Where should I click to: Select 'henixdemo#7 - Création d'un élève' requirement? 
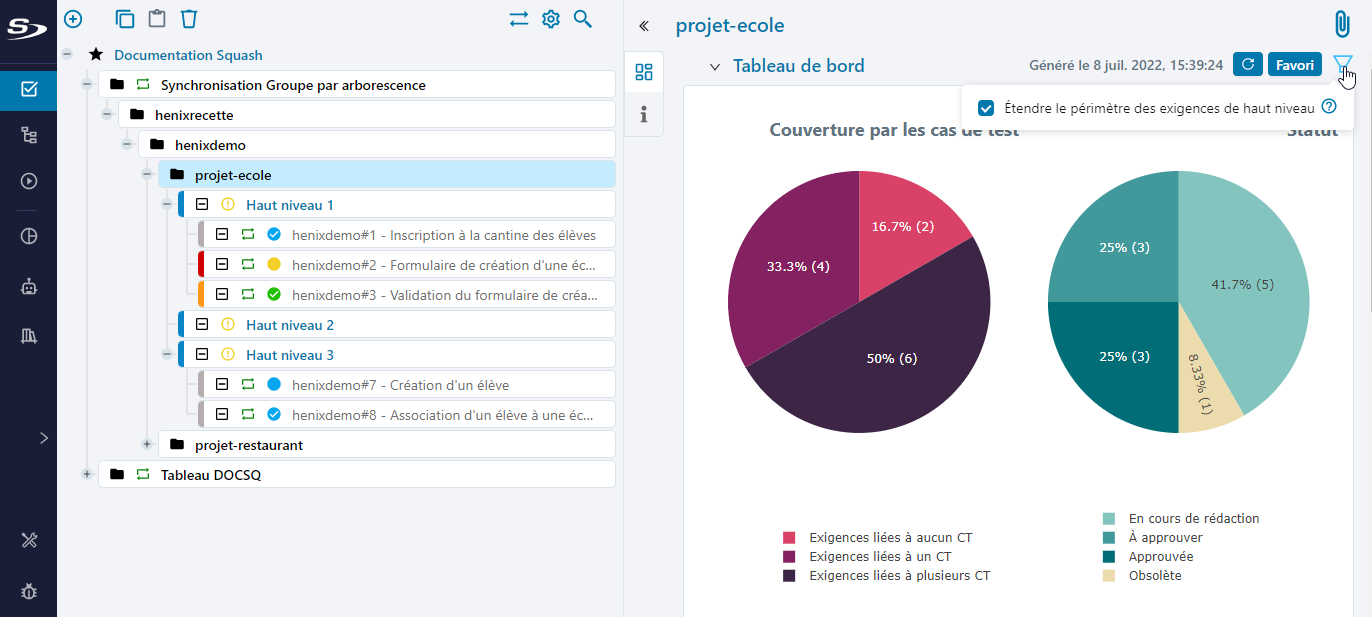400,385
